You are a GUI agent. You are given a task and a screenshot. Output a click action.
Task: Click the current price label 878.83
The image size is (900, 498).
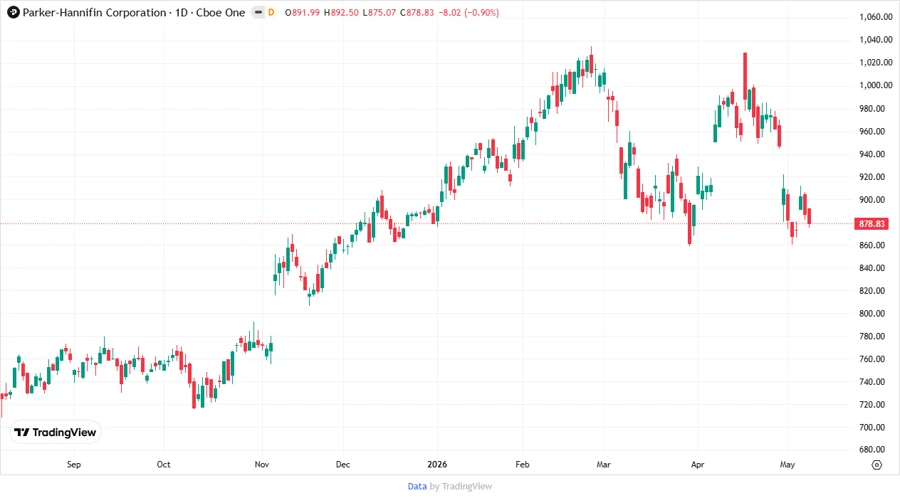tap(871, 224)
